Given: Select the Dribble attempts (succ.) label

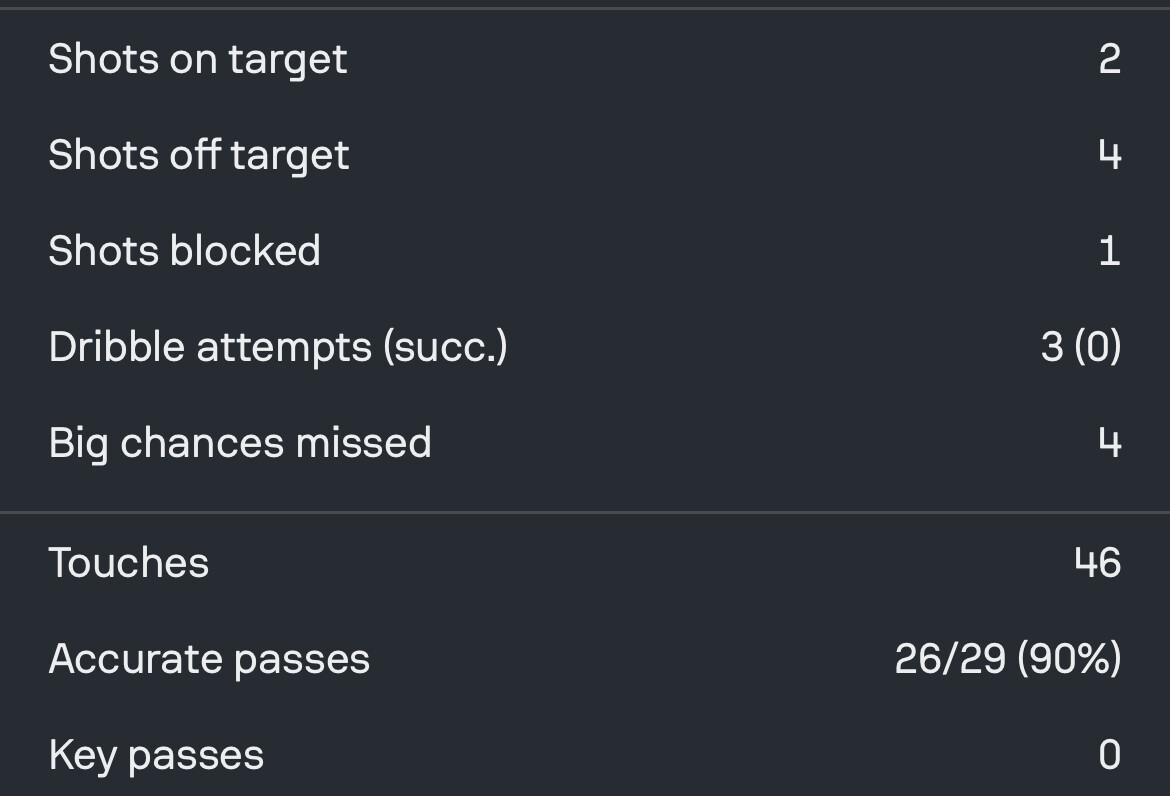Looking at the screenshot, I should coord(278,348).
